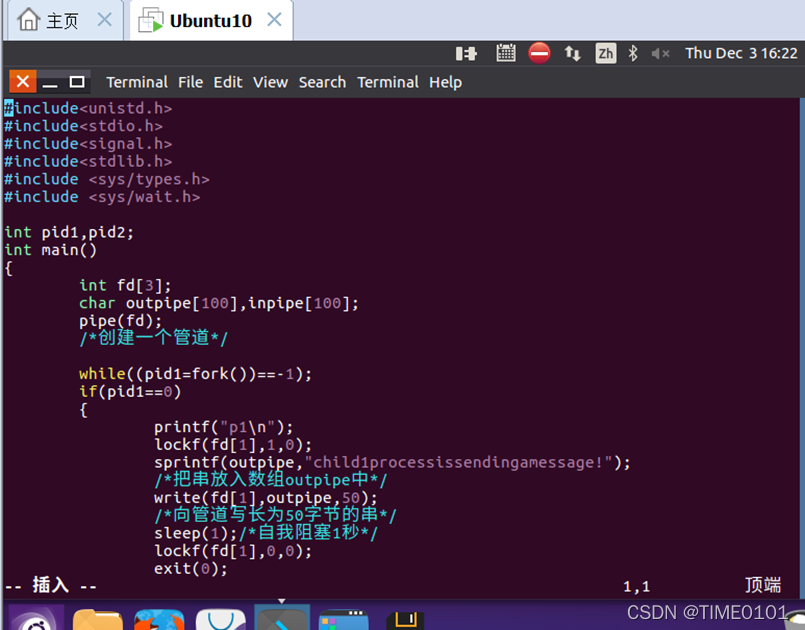Open the Bluetooth indicator
This screenshot has height=630, width=805.
coord(633,53)
